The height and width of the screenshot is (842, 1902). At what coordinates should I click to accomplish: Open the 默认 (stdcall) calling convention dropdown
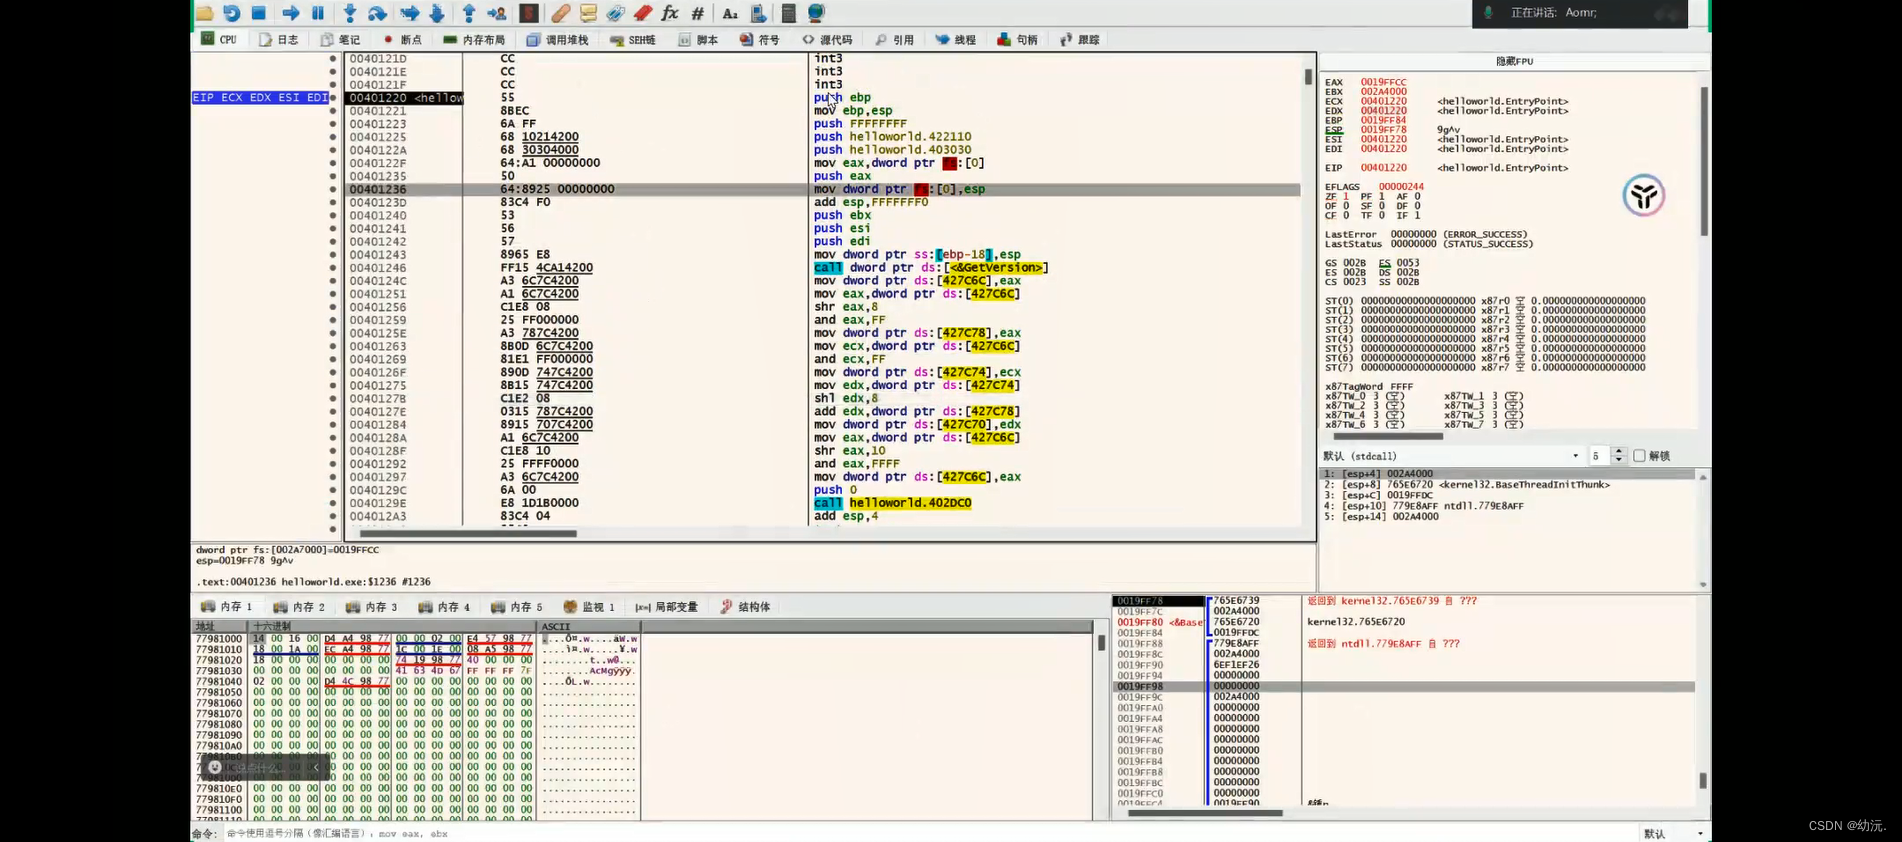(x=1452, y=456)
